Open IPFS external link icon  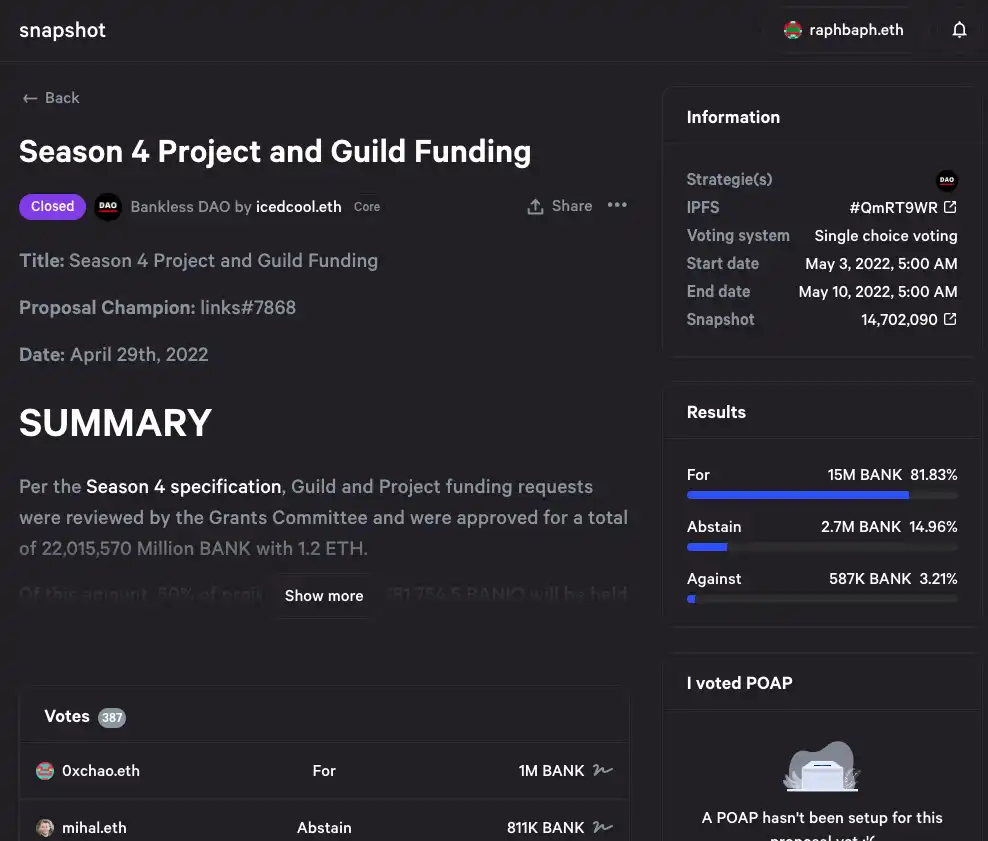pyautogui.click(x=950, y=207)
